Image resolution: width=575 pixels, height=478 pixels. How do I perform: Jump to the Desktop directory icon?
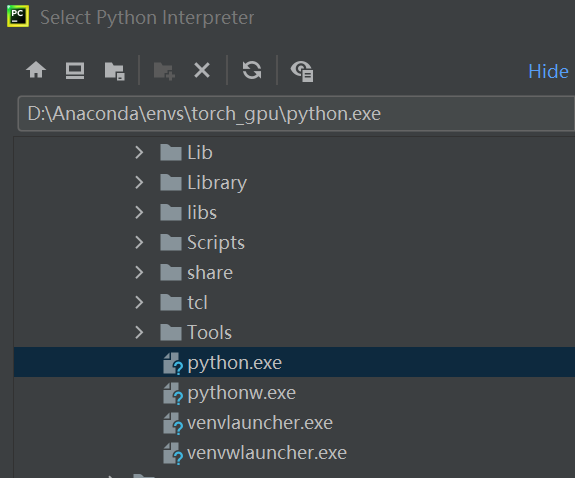[75, 70]
